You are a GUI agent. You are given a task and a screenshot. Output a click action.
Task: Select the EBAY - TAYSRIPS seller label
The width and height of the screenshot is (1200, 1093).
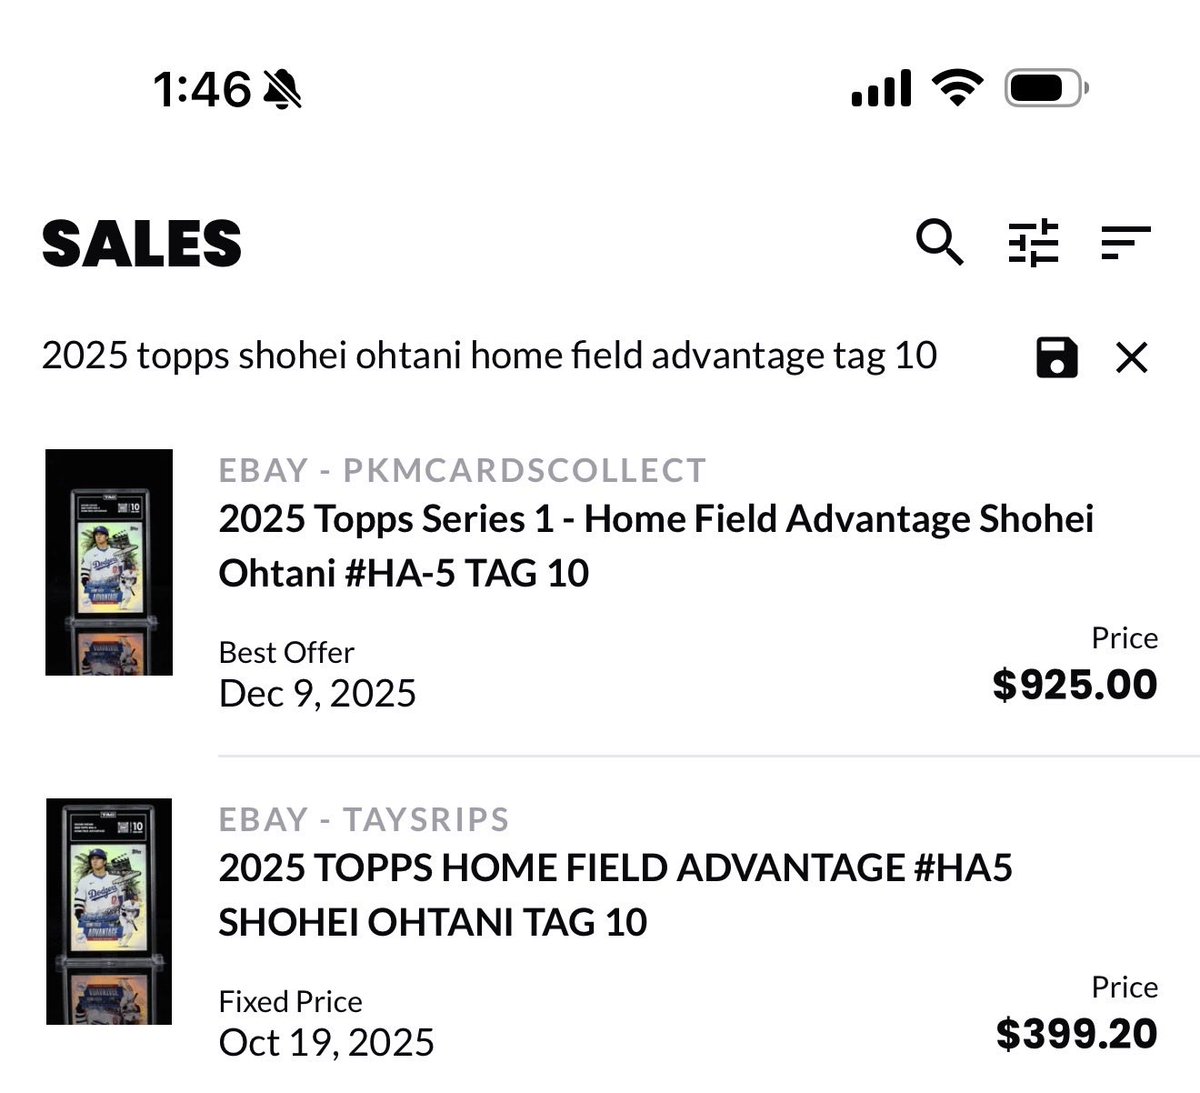point(364,819)
